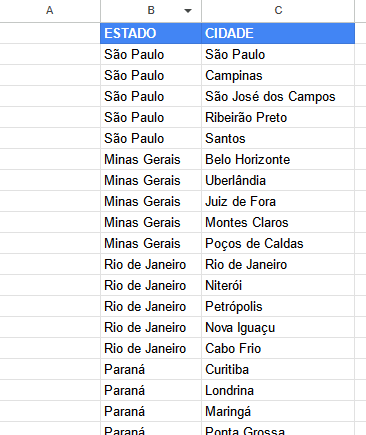The height and width of the screenshot is (435, 366).
Task: Click the Belo Horizonte cell
Action: pyautogui.click(x=278, y=159)
